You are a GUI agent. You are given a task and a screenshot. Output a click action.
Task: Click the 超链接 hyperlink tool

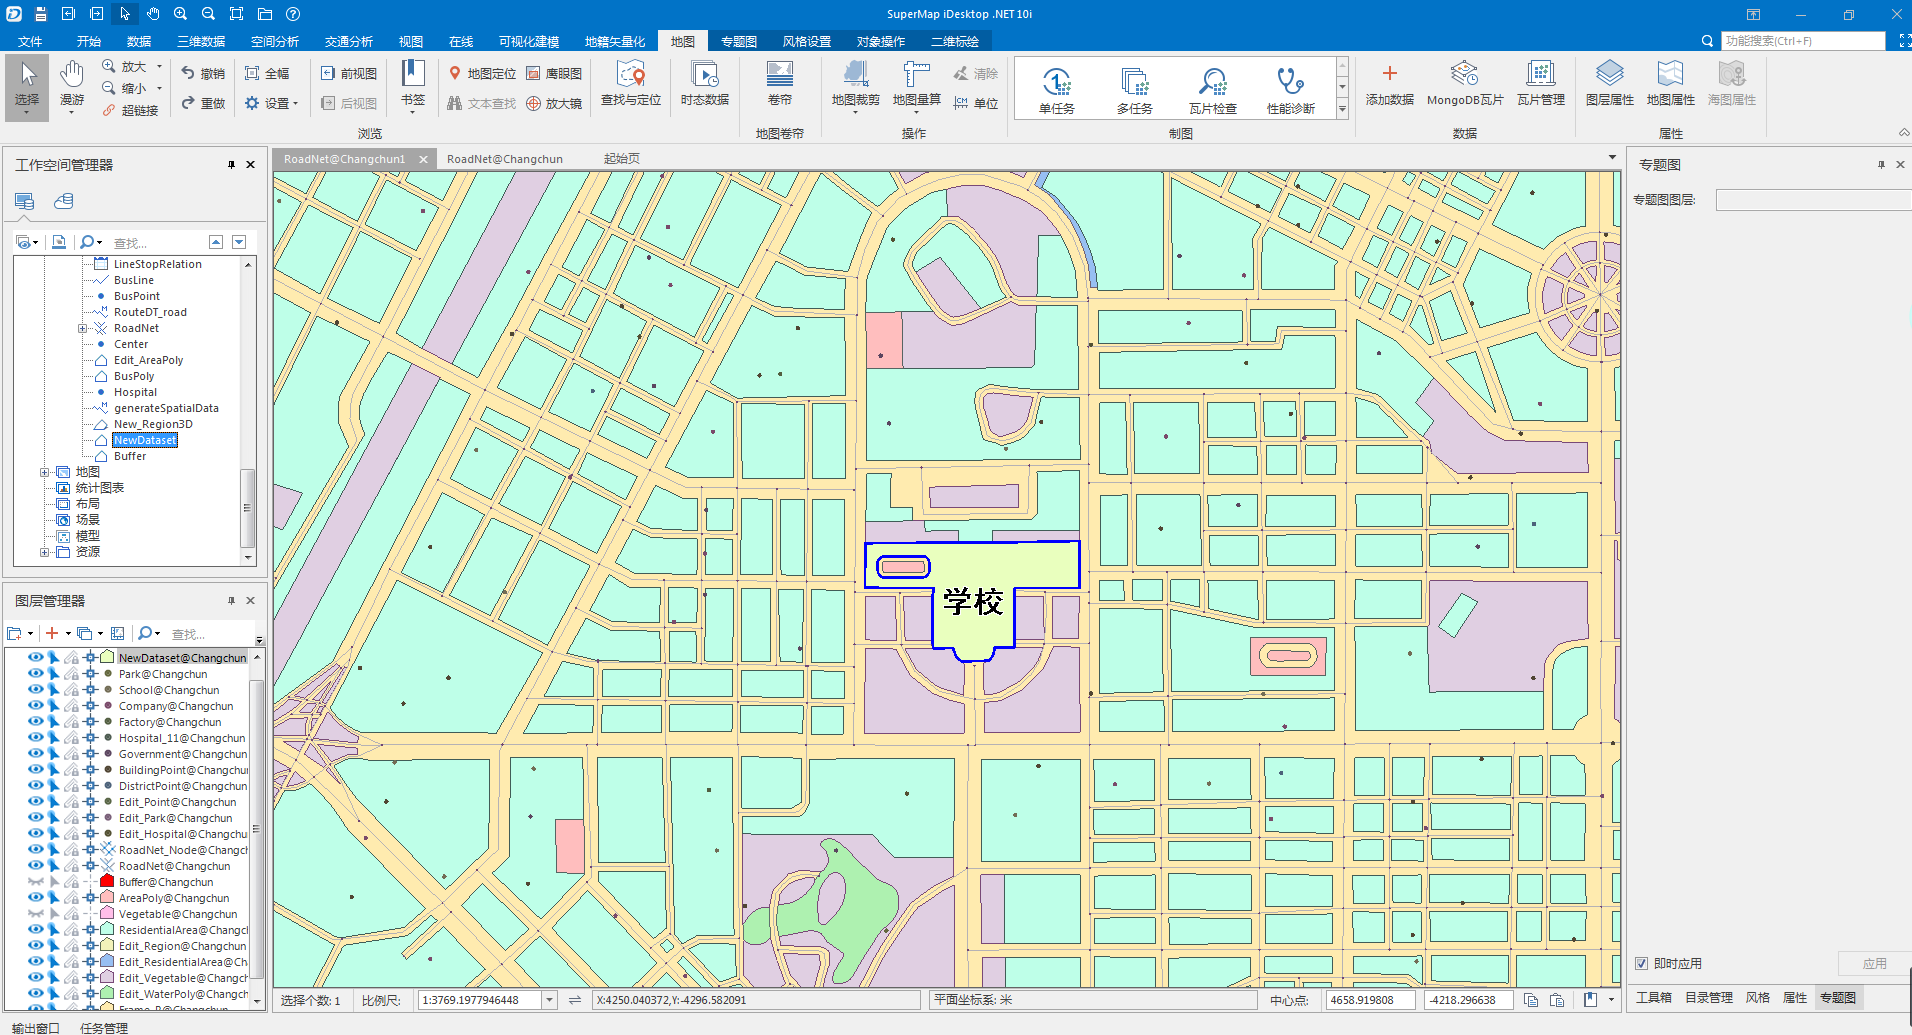click(x=130, y=110)
